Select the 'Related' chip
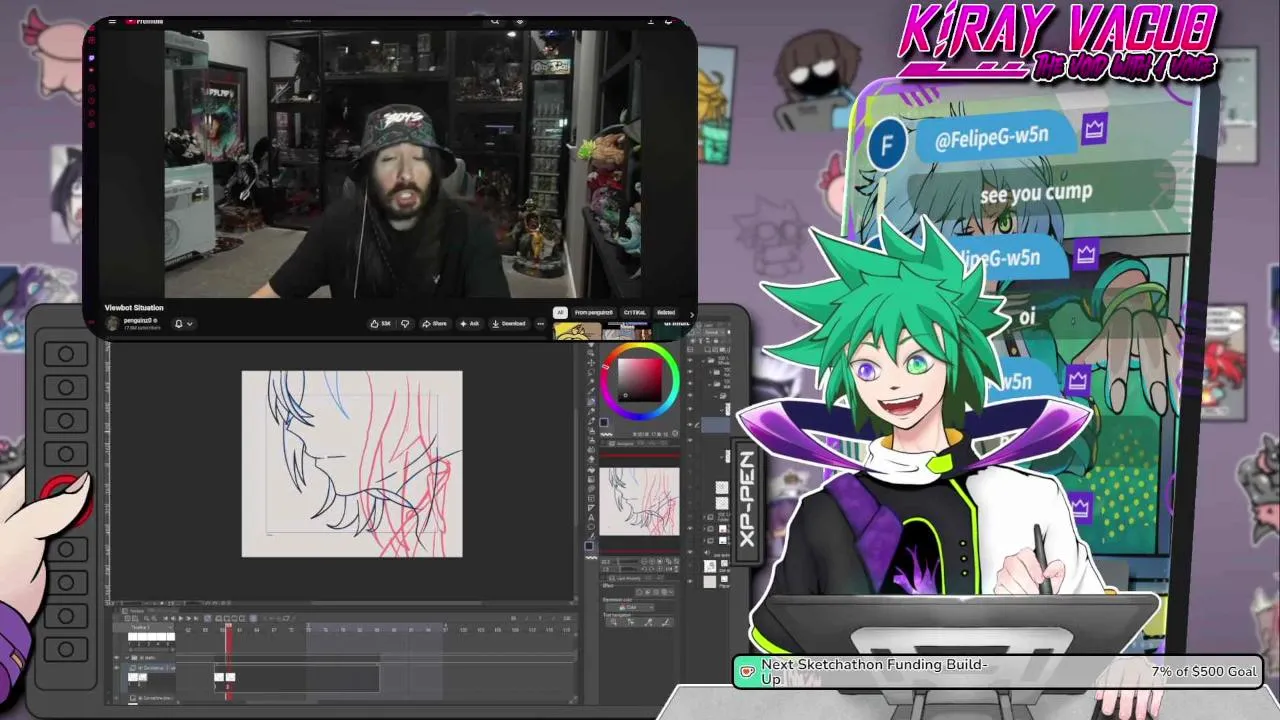 tap(665, 312)
